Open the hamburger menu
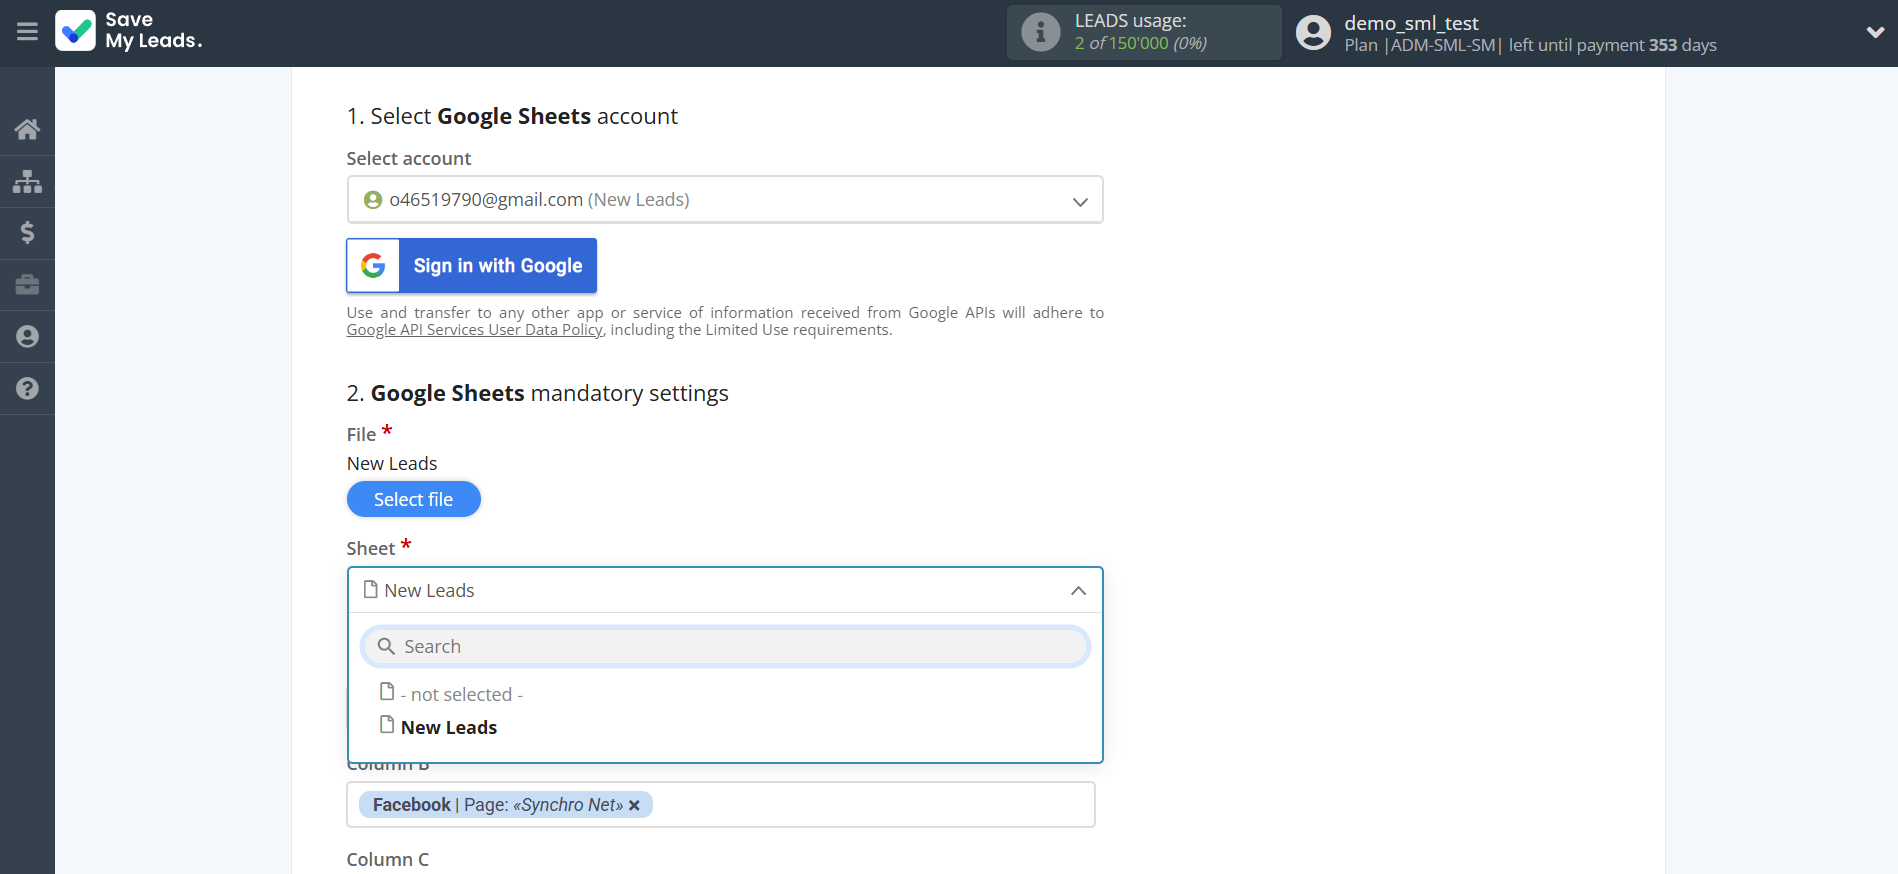Viewport: 1898px width, 874px height. click(x=27, y=32)
